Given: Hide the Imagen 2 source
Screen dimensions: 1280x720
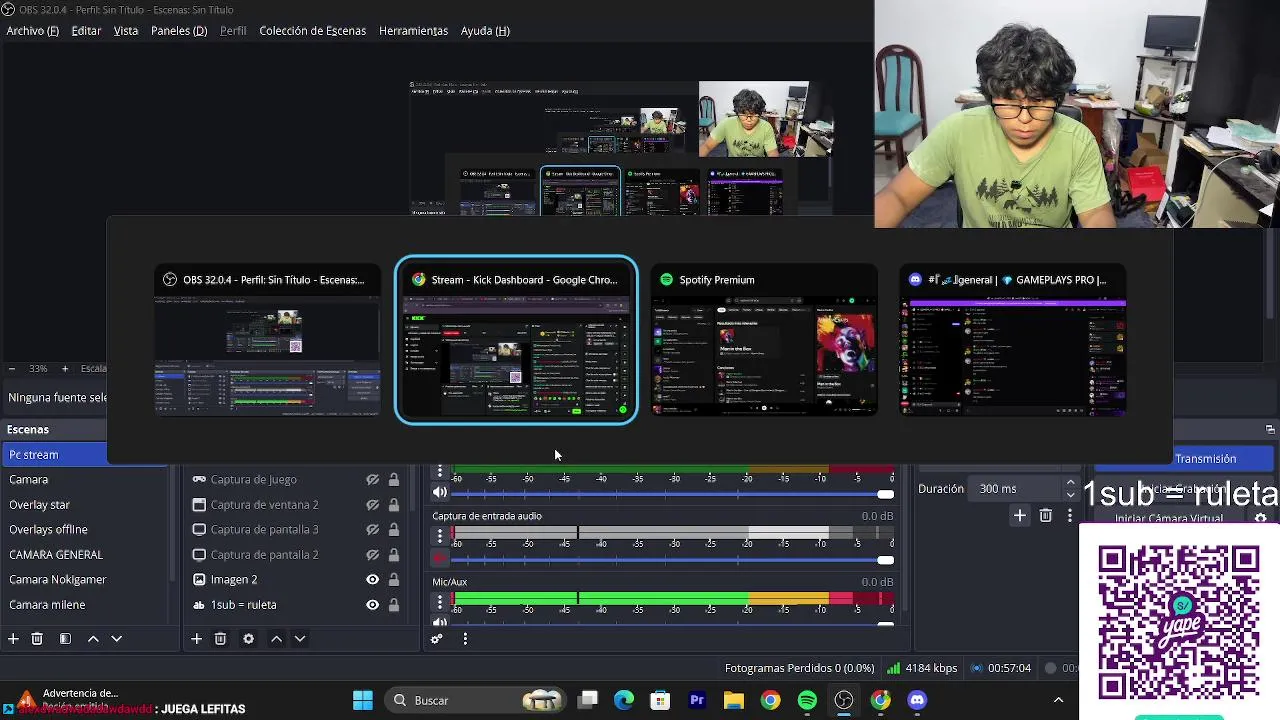Looking at the screenshot, I should pos(372,580).
